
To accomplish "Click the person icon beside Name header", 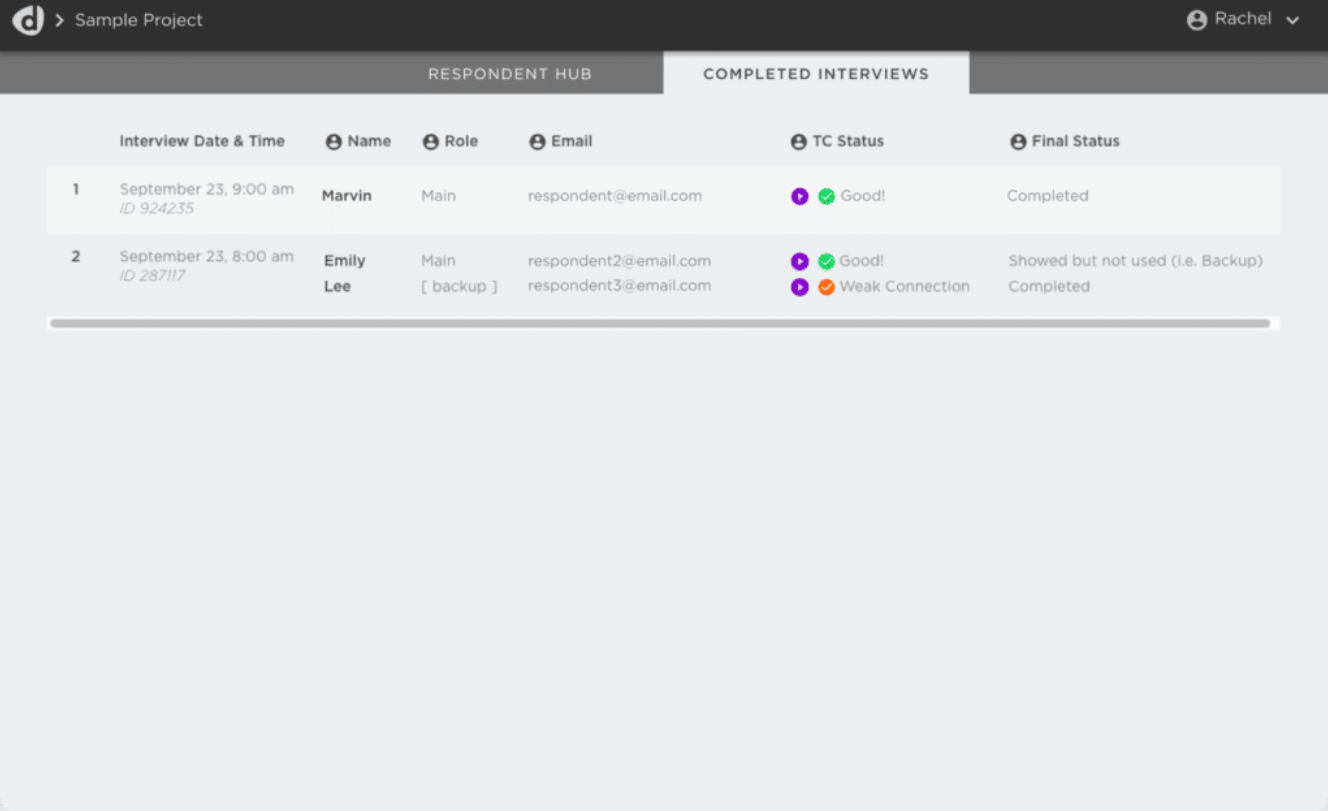I will (334, 142).
